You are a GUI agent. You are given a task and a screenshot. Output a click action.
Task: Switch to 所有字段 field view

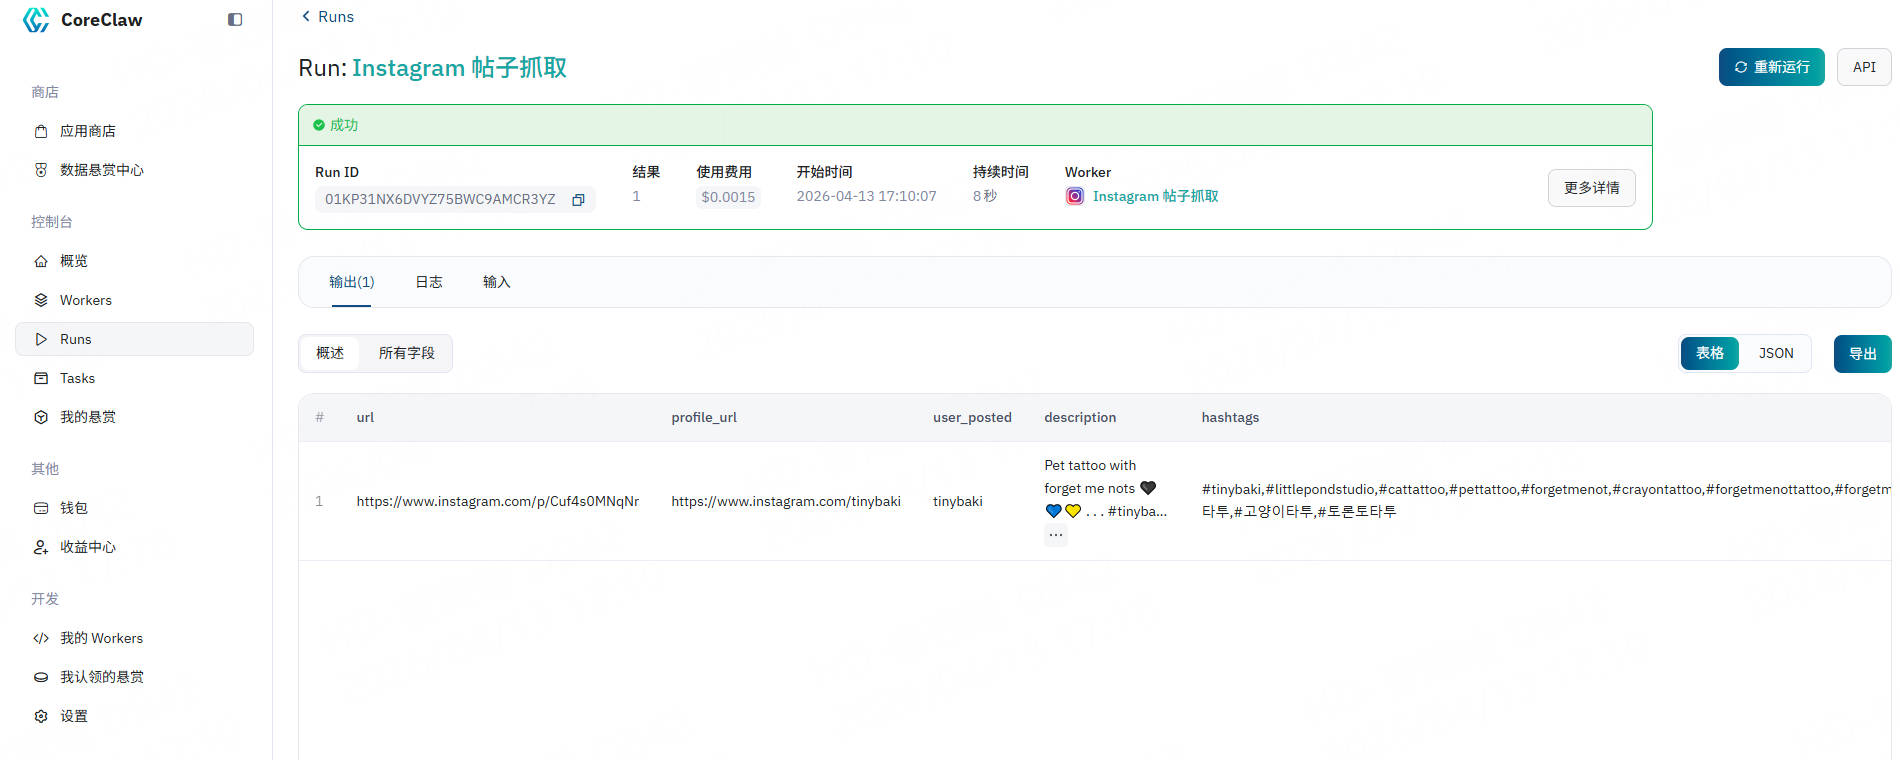coord(406,353)
